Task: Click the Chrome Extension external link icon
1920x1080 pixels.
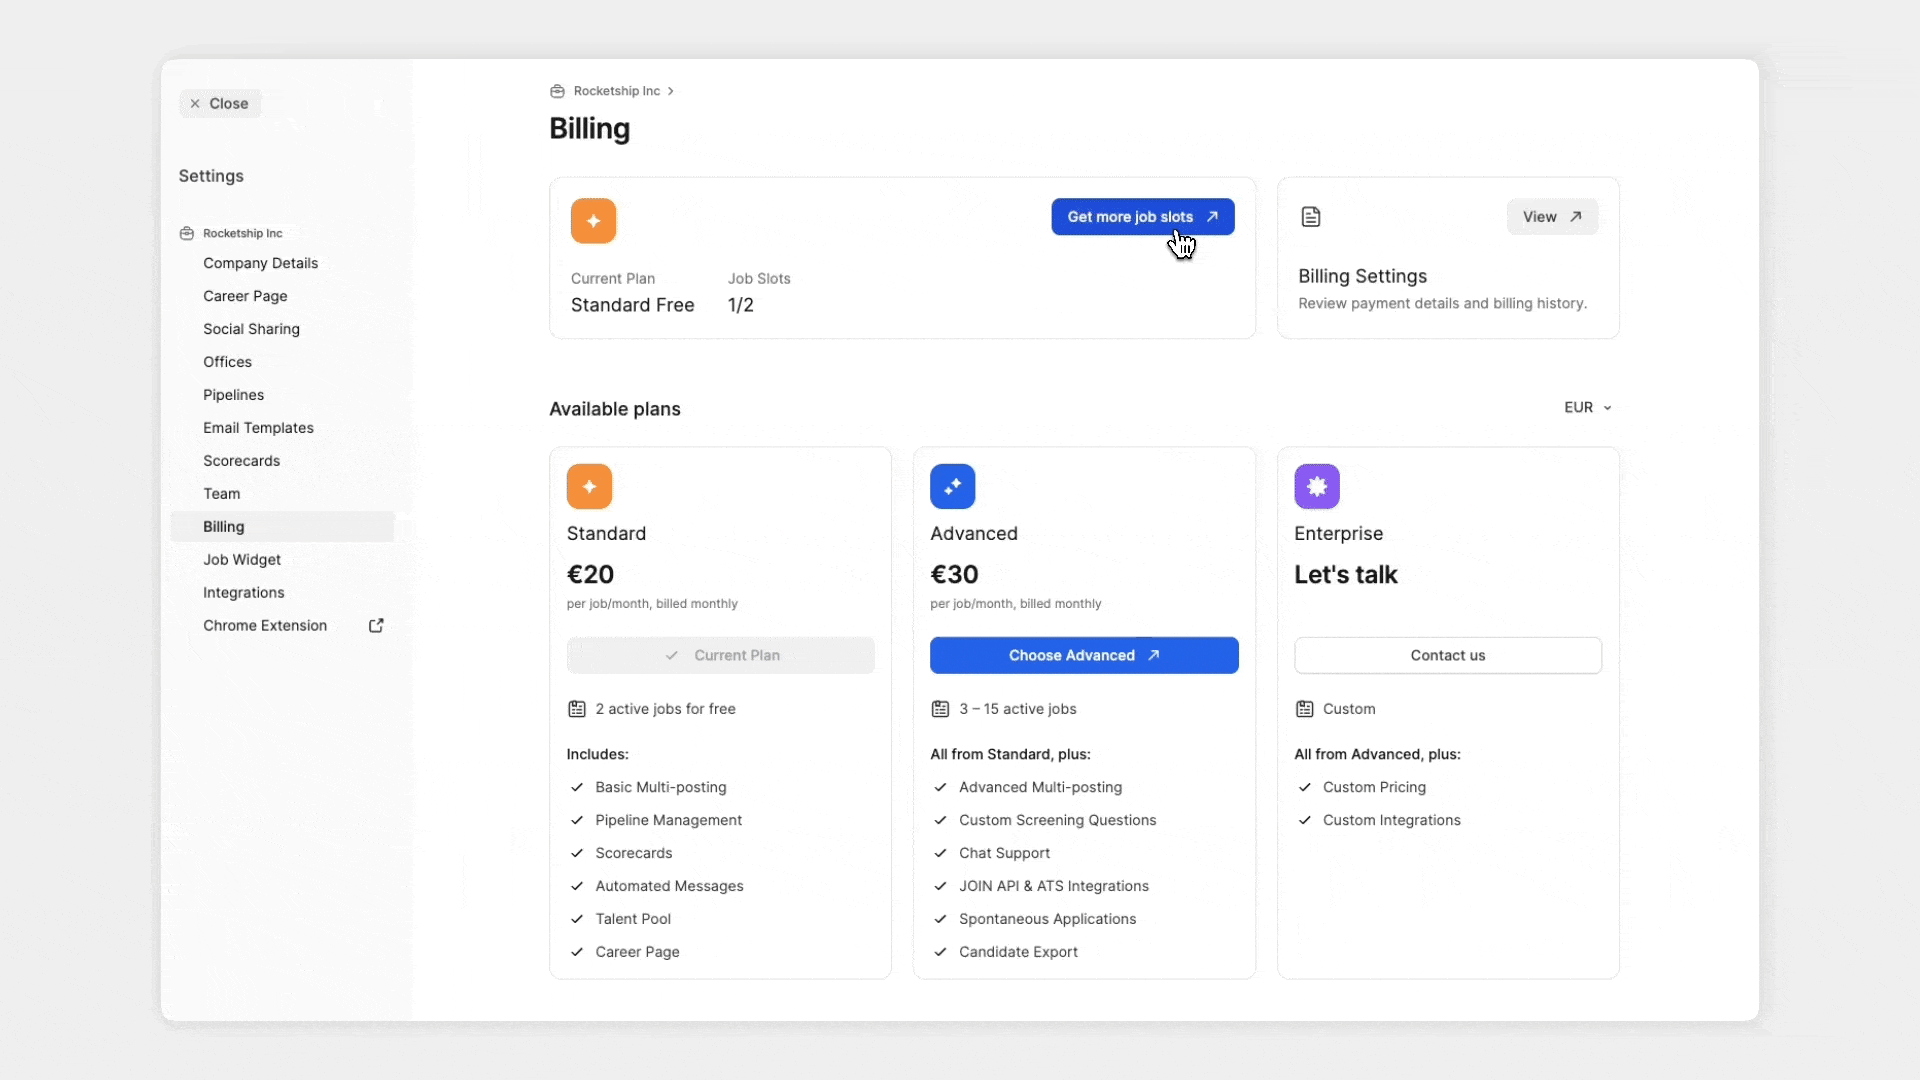Action: (376, 626)
